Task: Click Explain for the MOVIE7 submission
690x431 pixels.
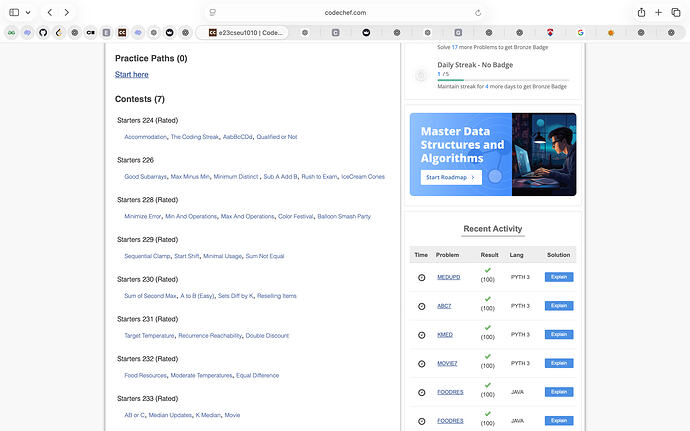Action: (559, 363)
